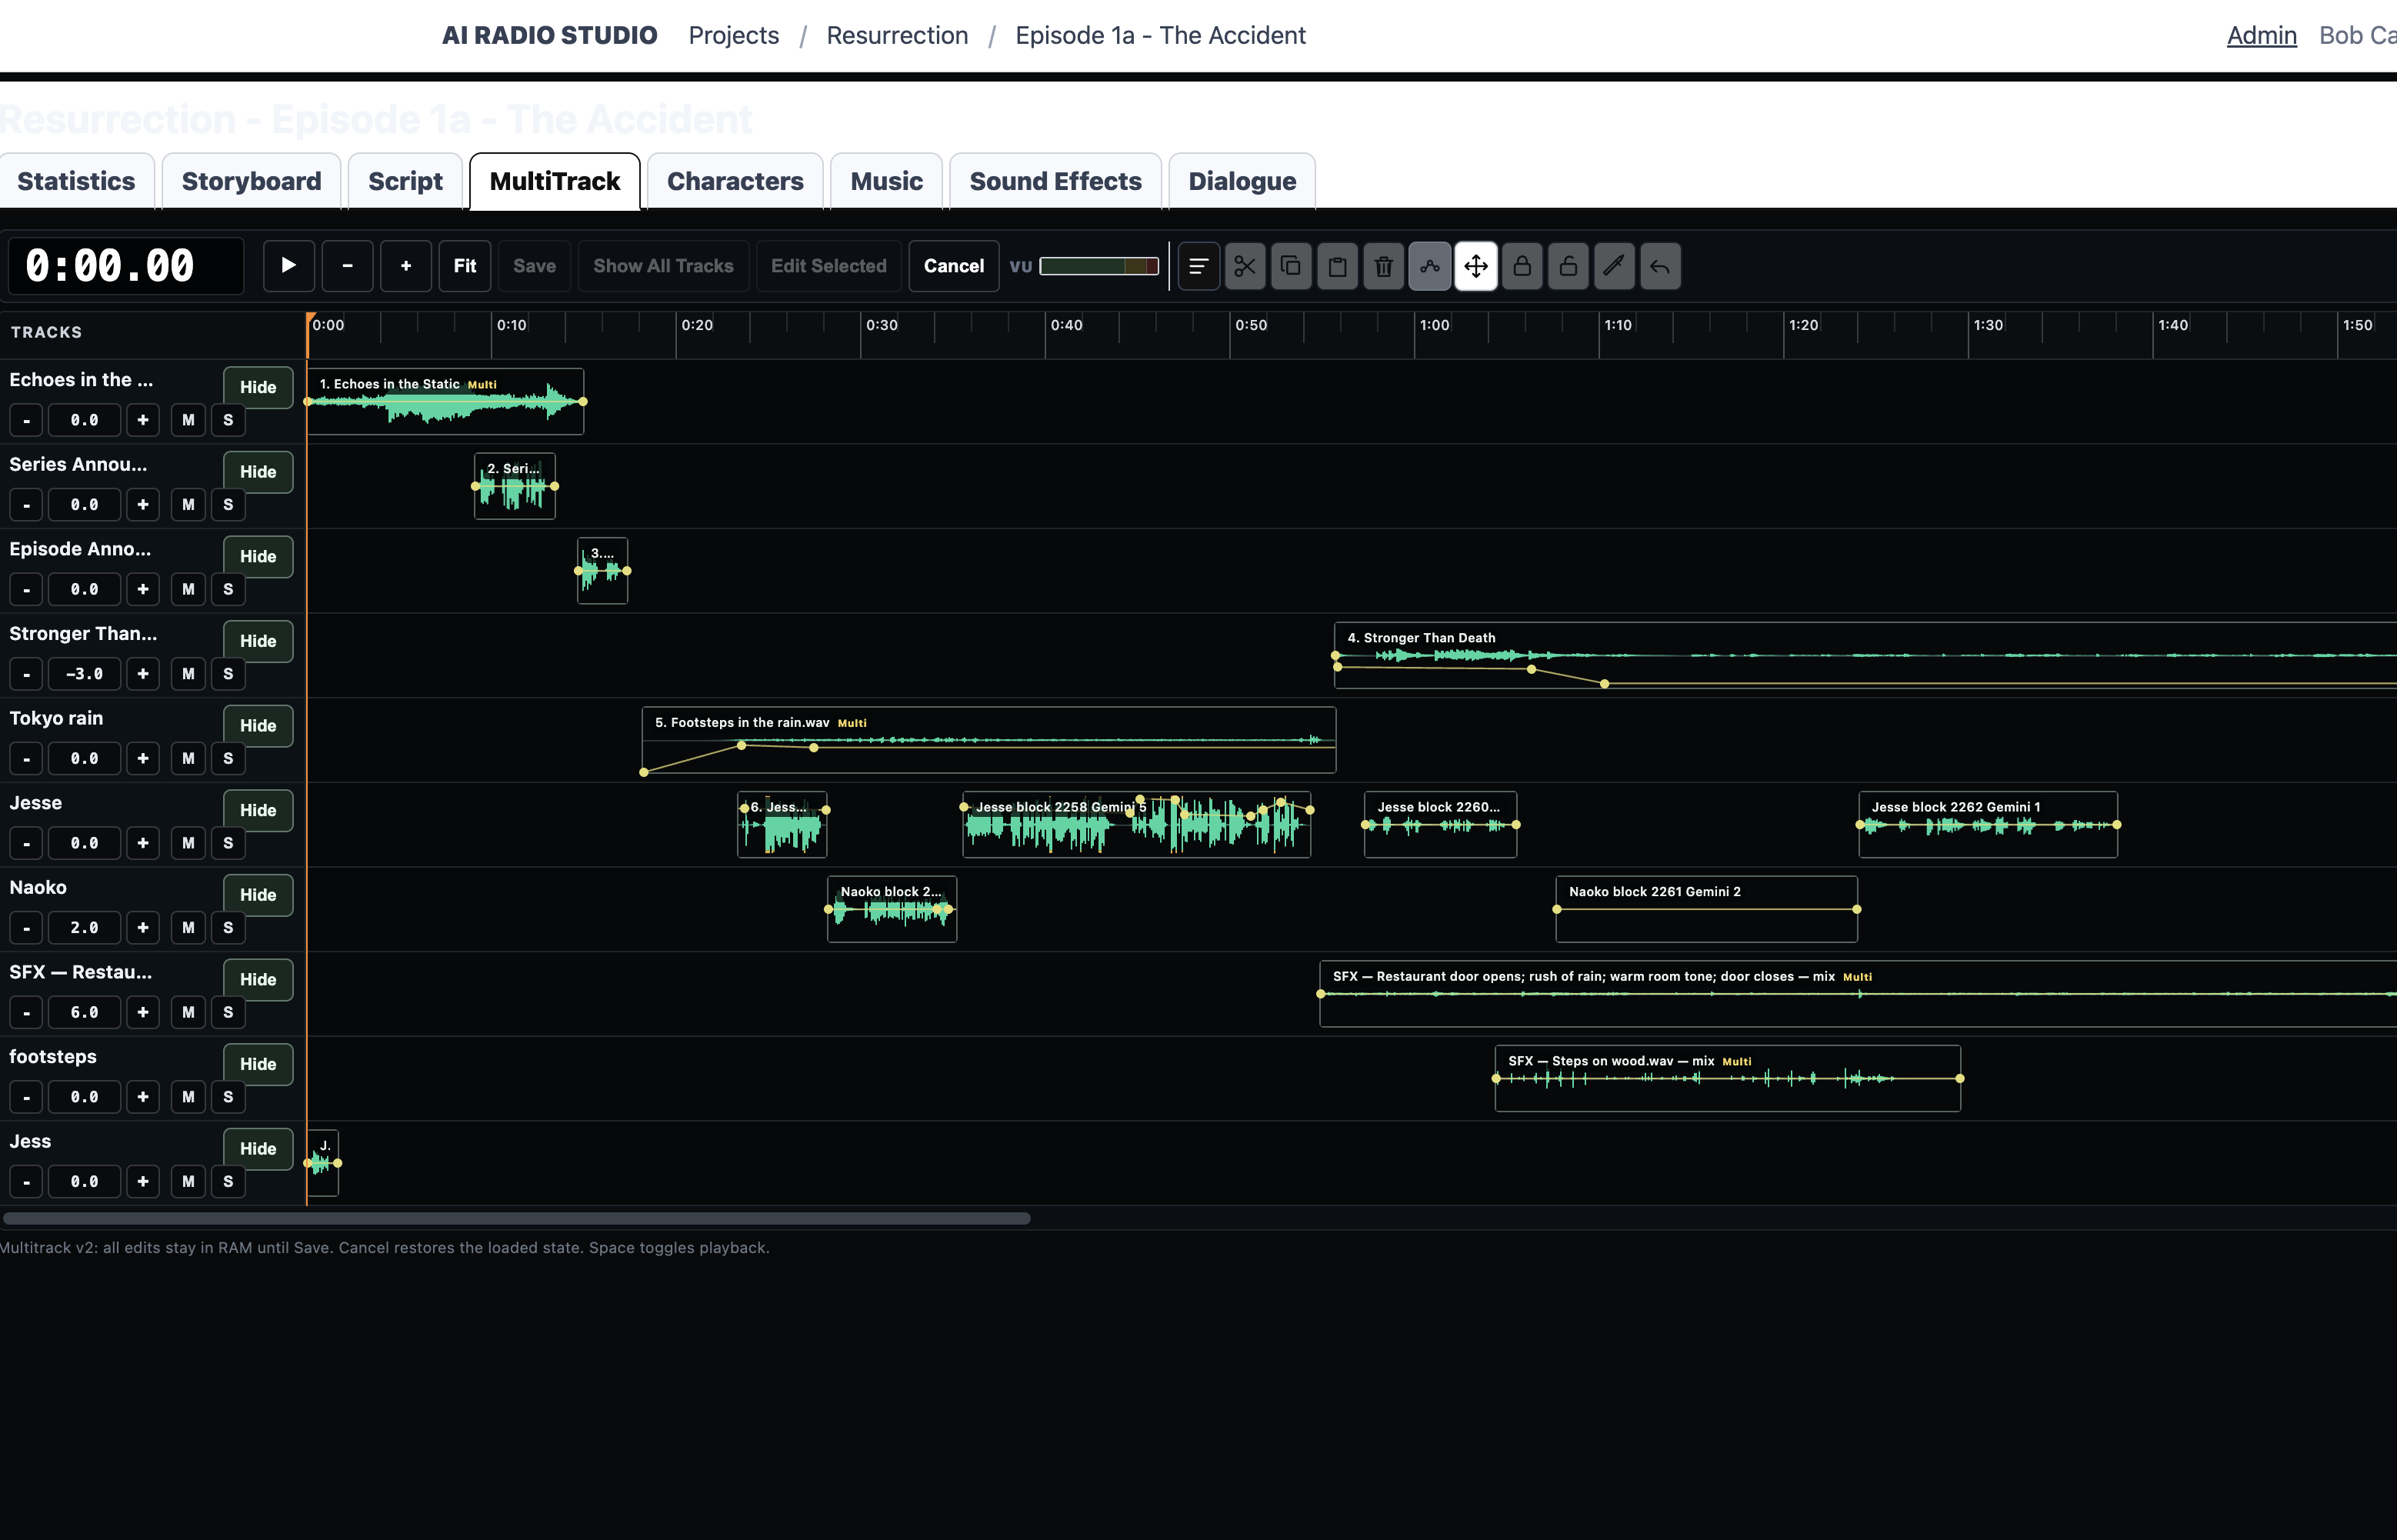Hide the Episode Anno... track
The width and height of the screenshot is (2397, 1540).
258,556
